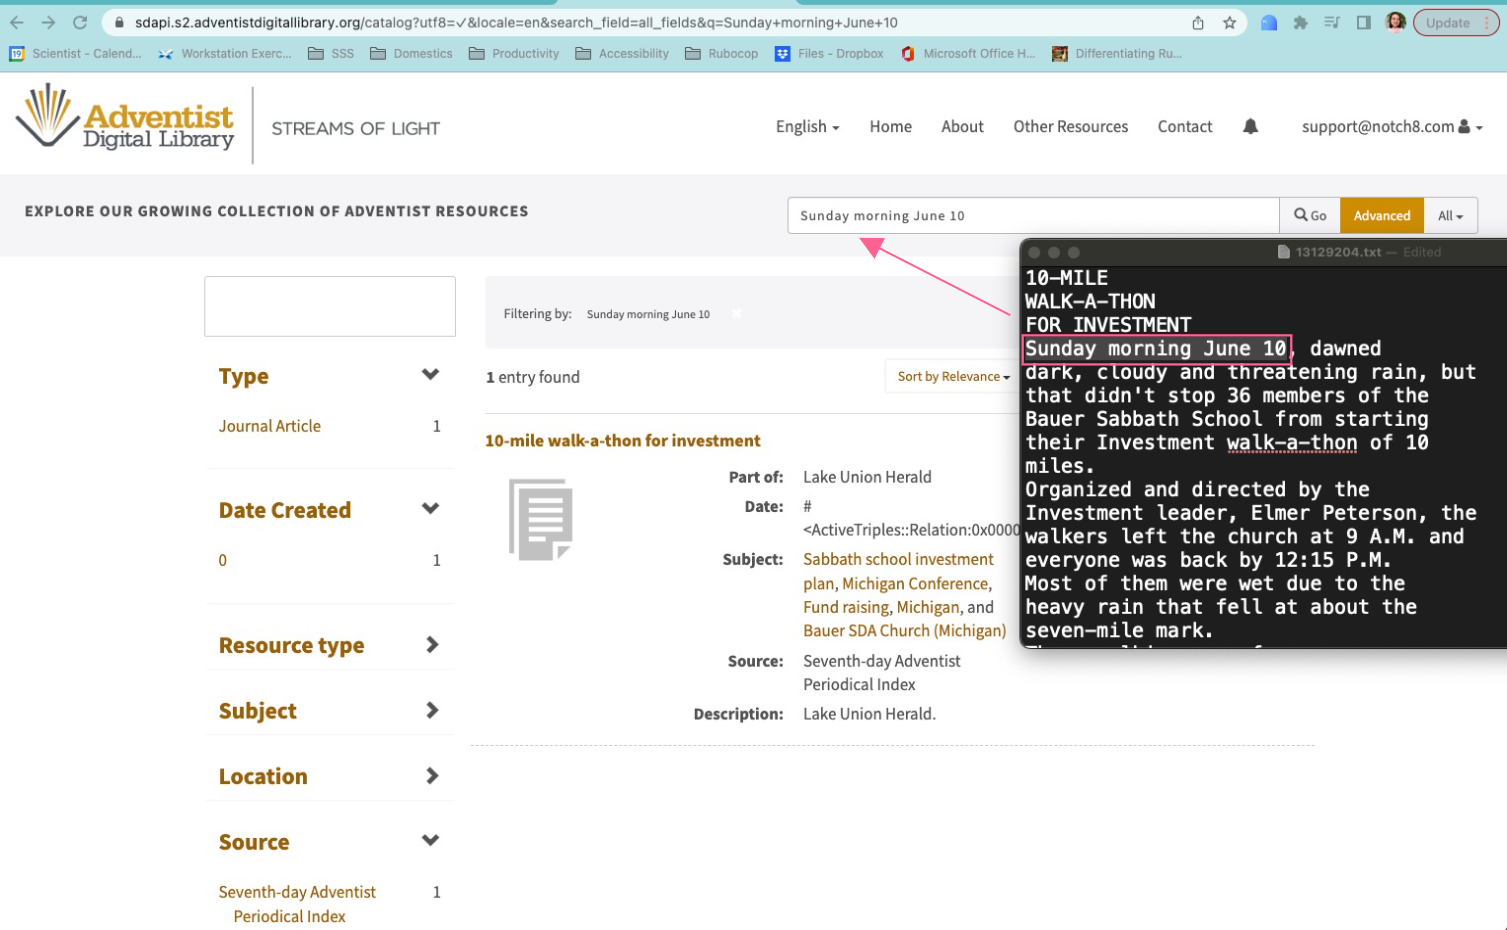Click the Sabbath school investment plan subject link
1507x930 pixels.
tap(898, 571)
